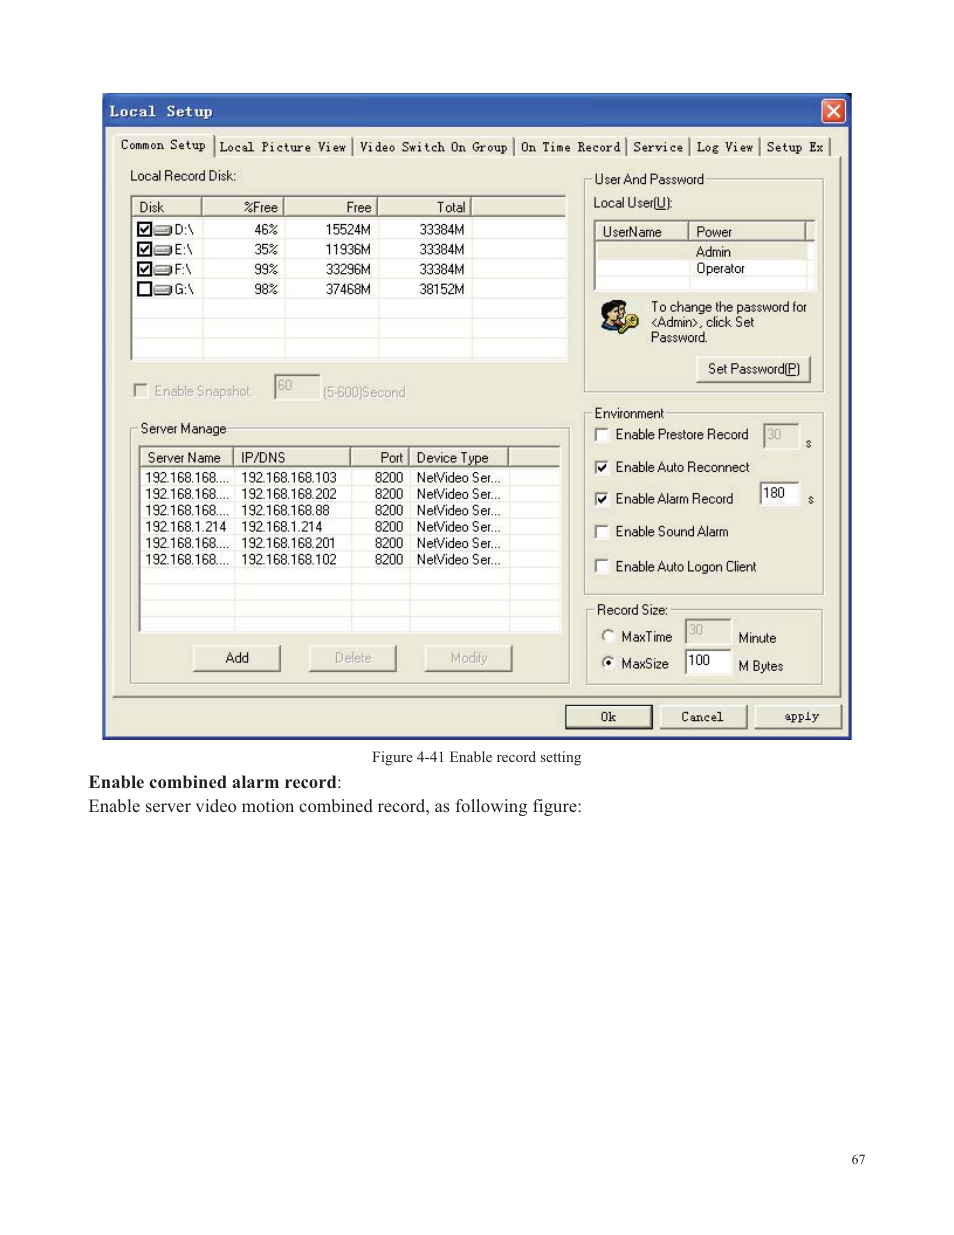Click the Total column header

tap(425, 207)
